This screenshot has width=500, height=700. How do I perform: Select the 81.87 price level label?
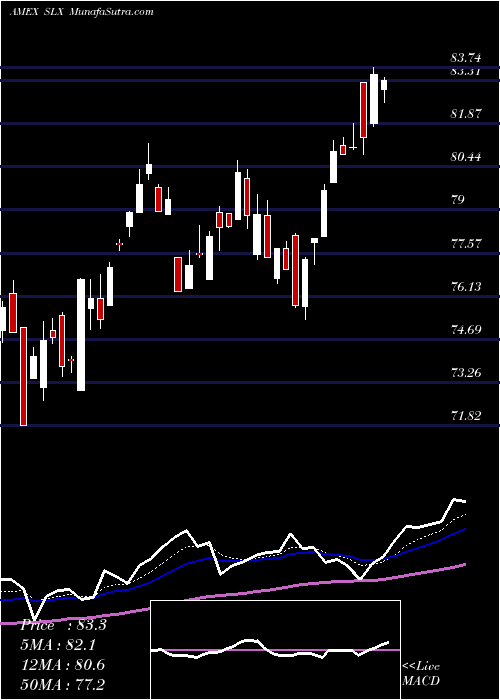point(466,113)
